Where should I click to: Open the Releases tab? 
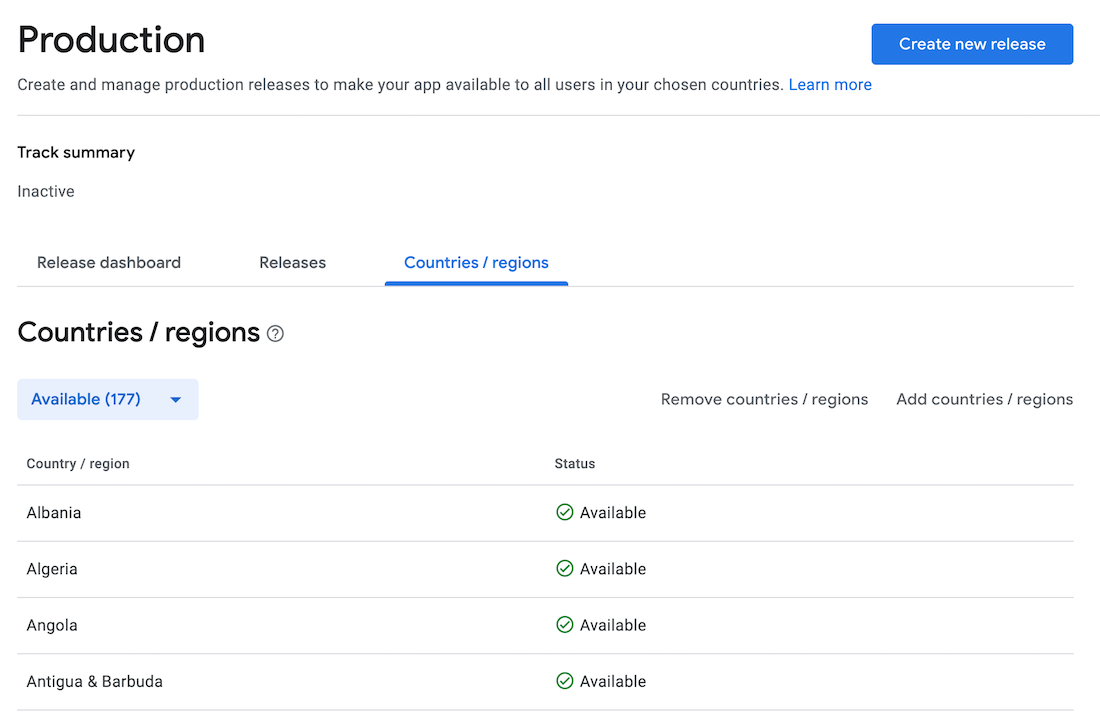point(292,263)
